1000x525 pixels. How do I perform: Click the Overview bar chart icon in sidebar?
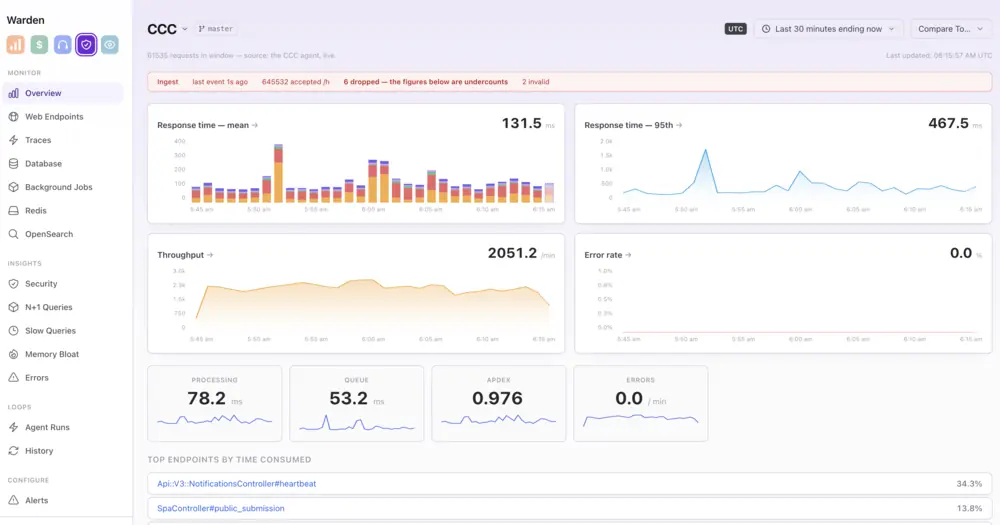(13, 93)
